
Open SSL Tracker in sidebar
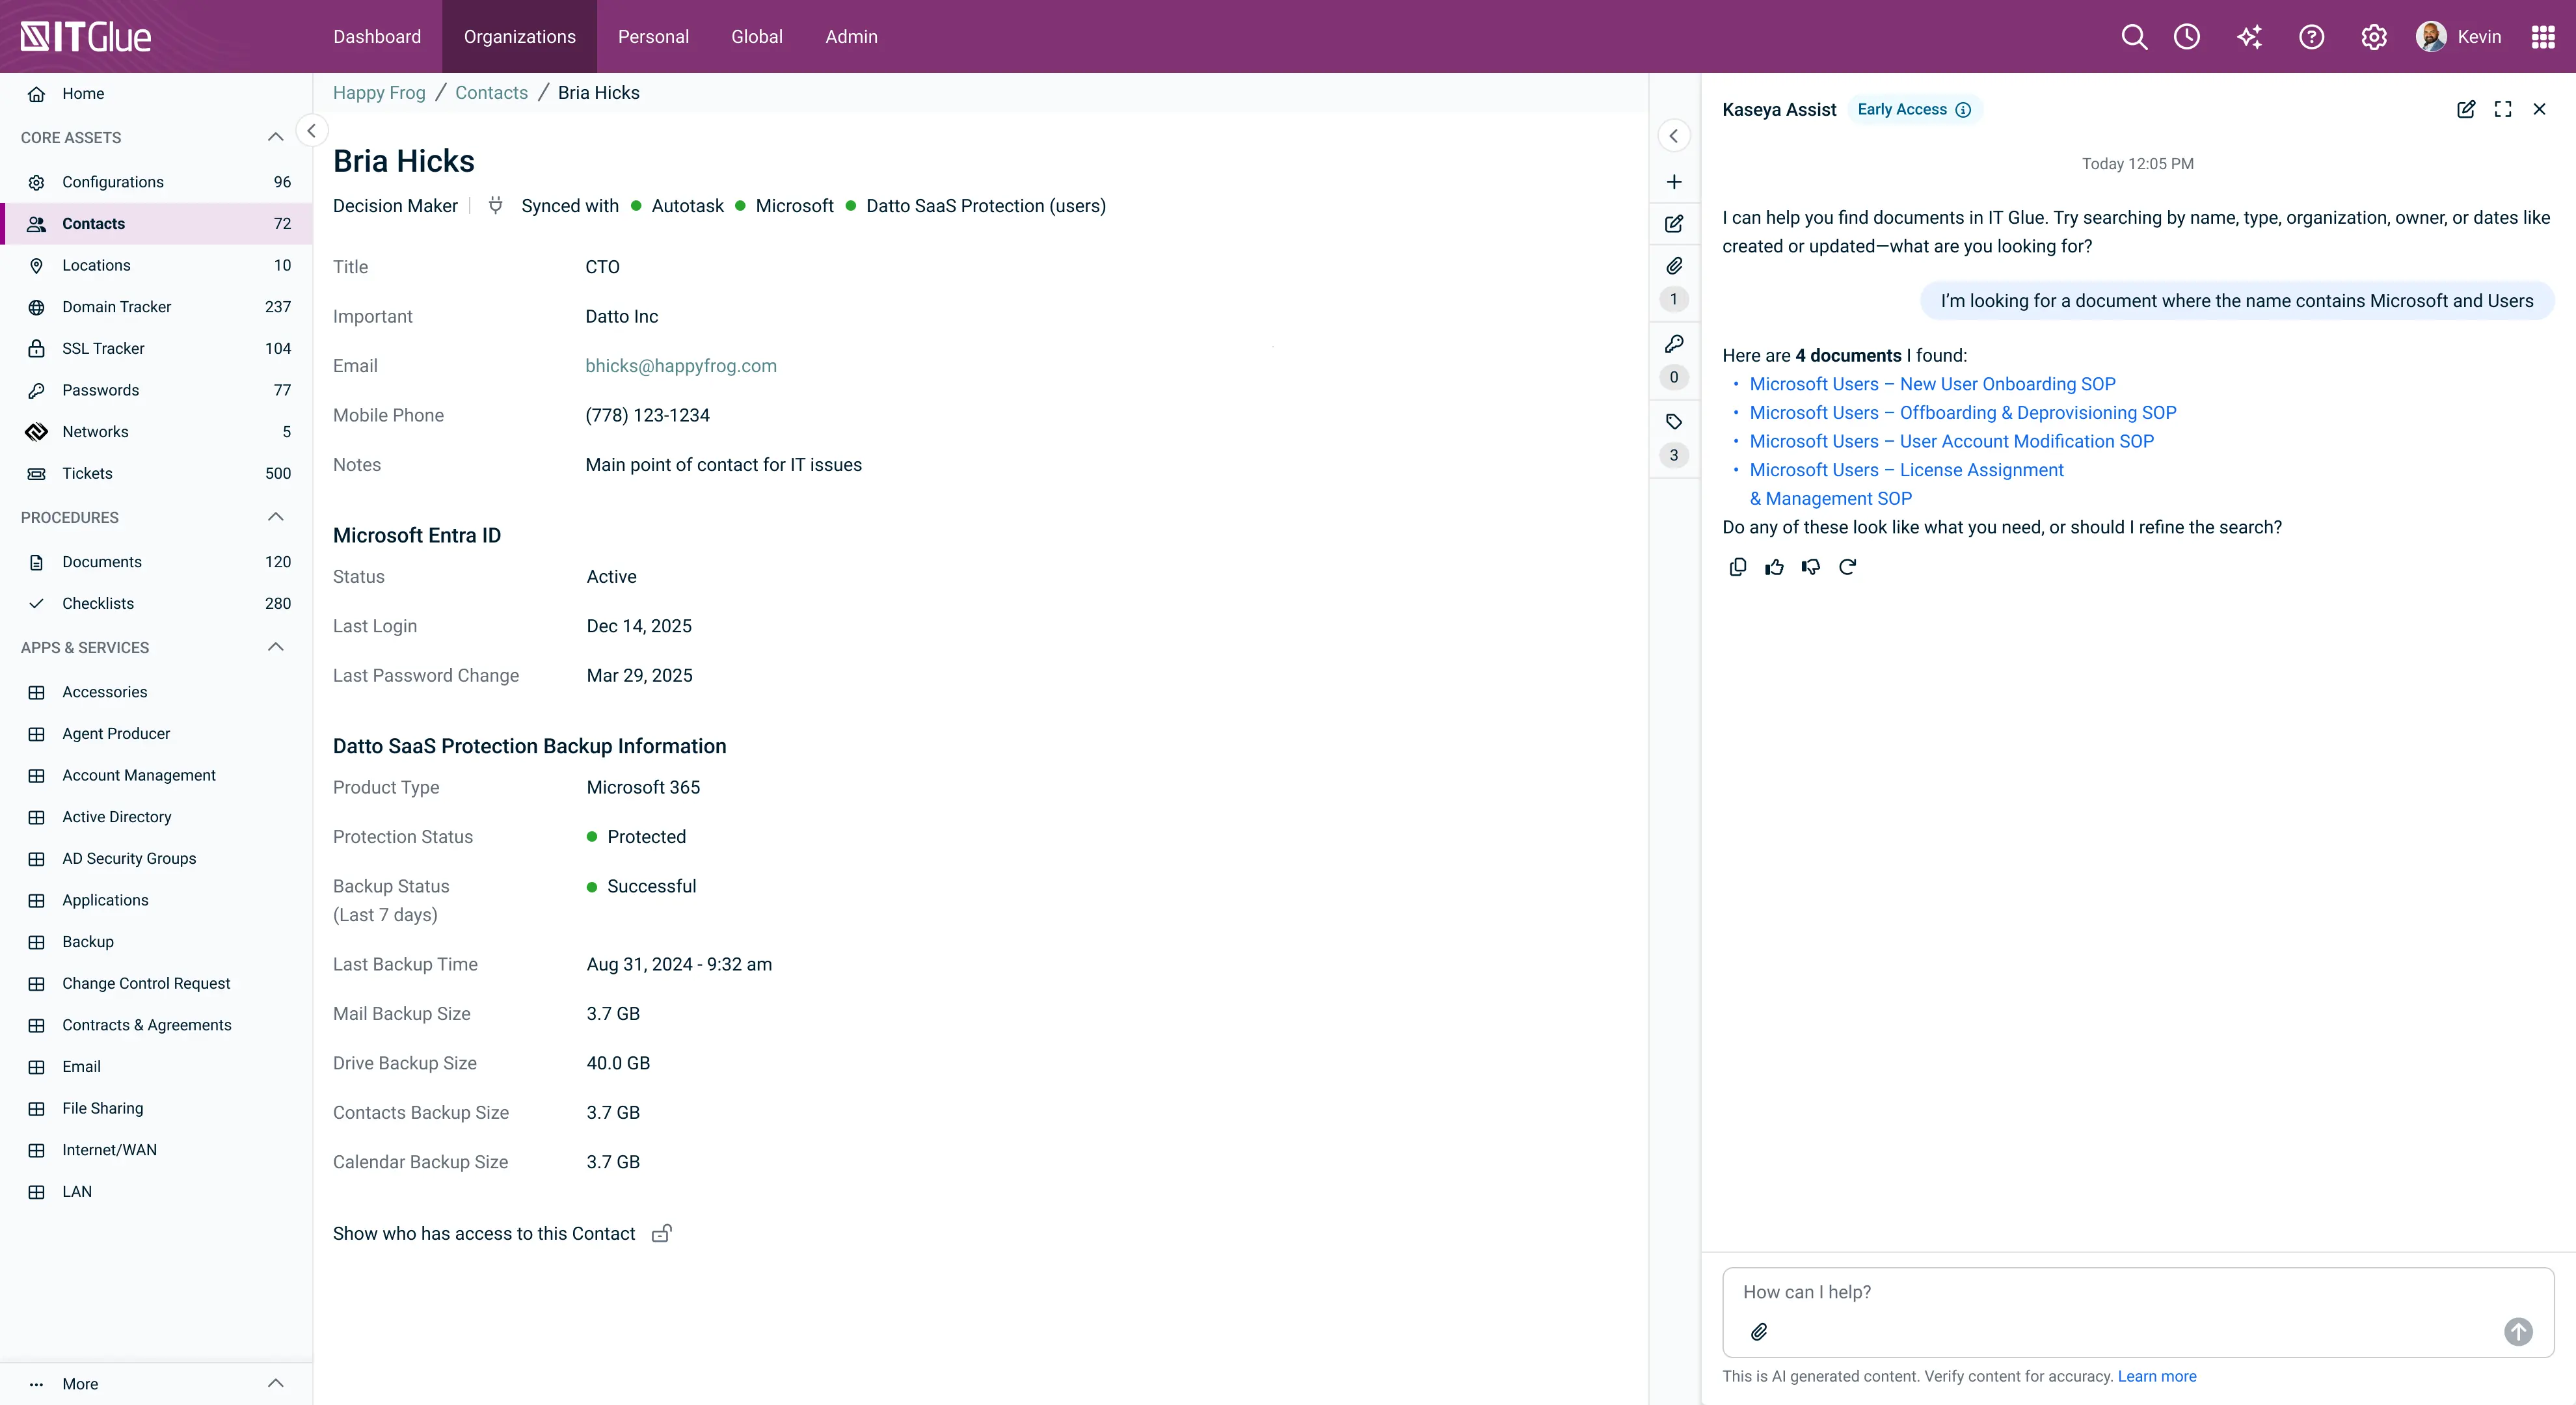156,349
